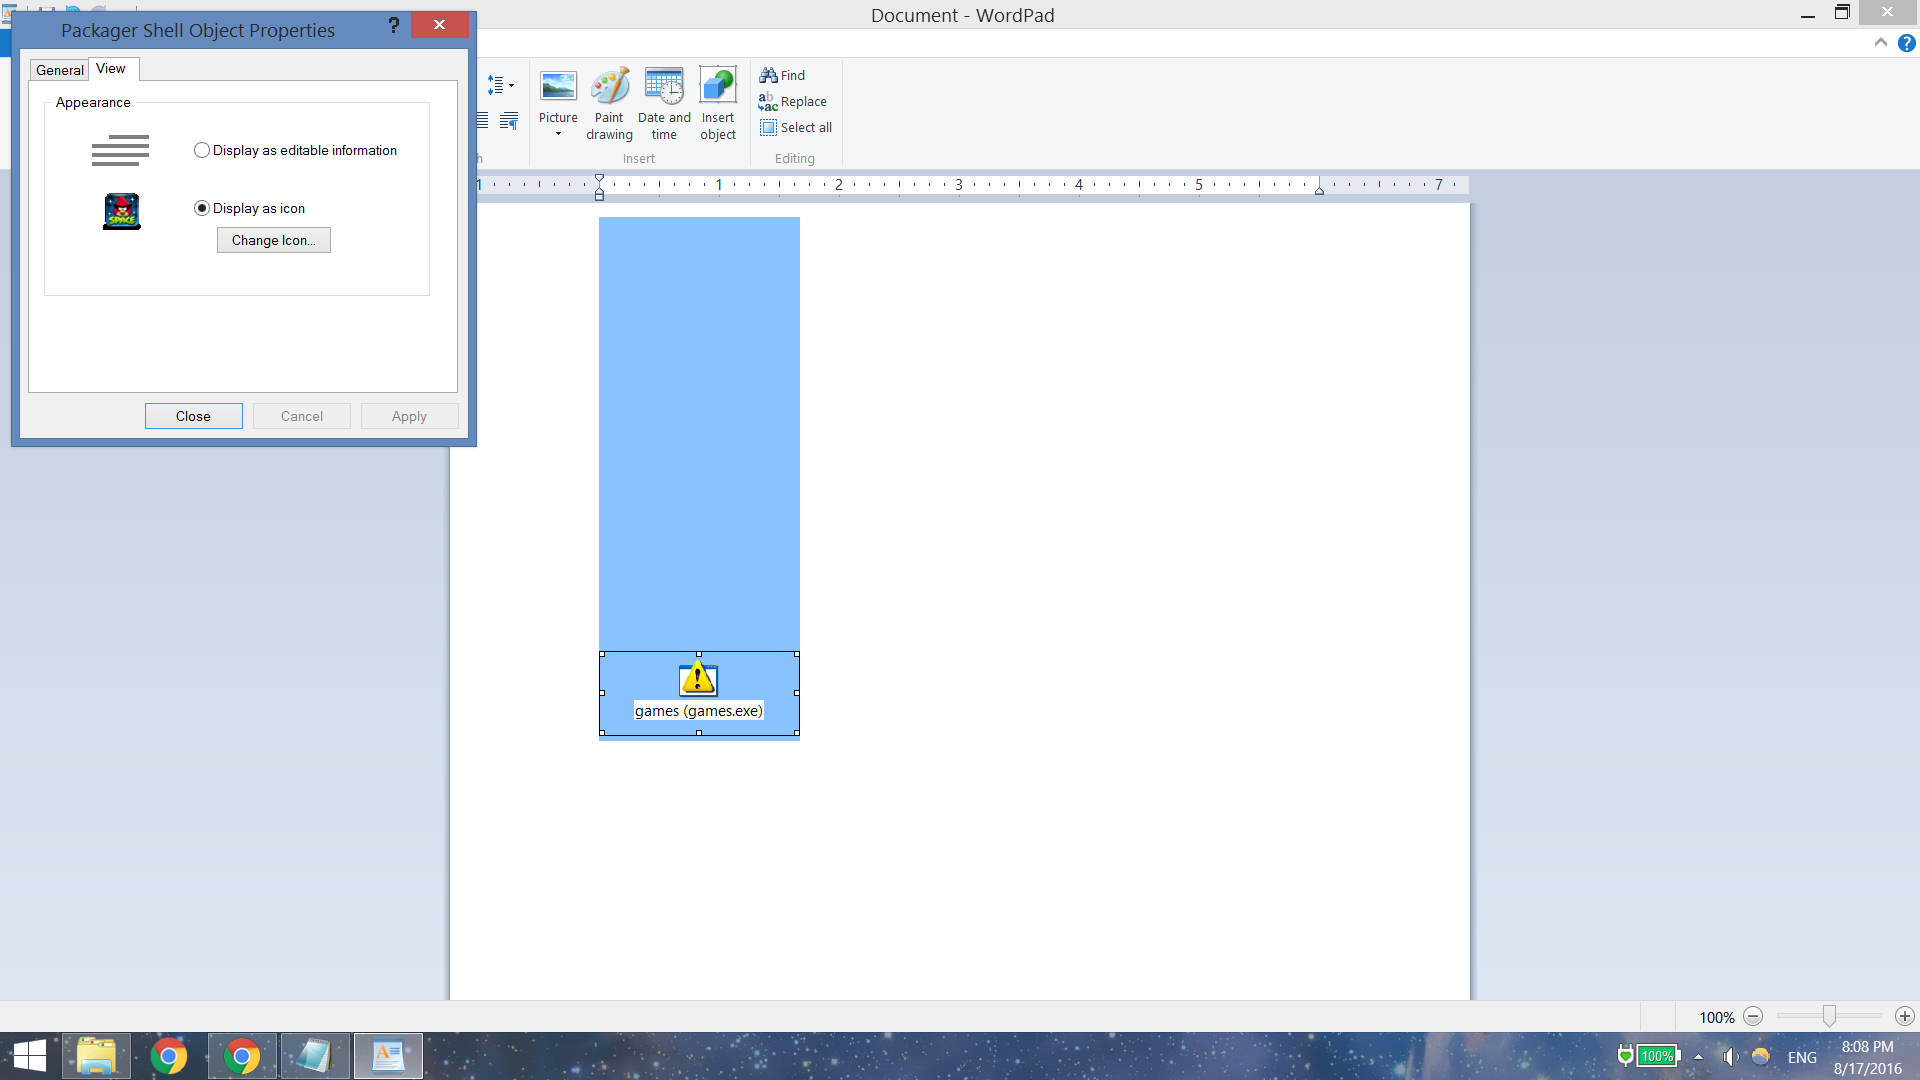The height and width of the screenshot is (1080, 1920).
Task: Click the Change Icon... button
Action: tap(273, 240)
